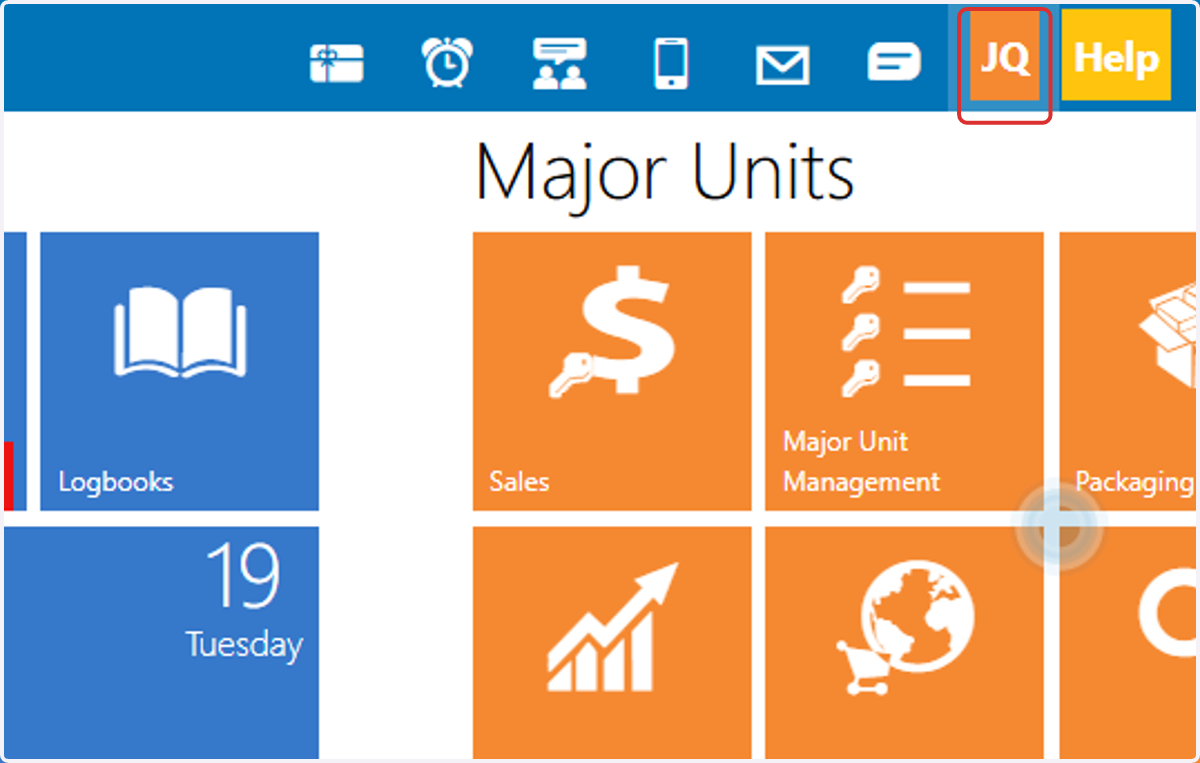Open the gift card icon in header
This screenshot has height=763, width=1200.
336,64
